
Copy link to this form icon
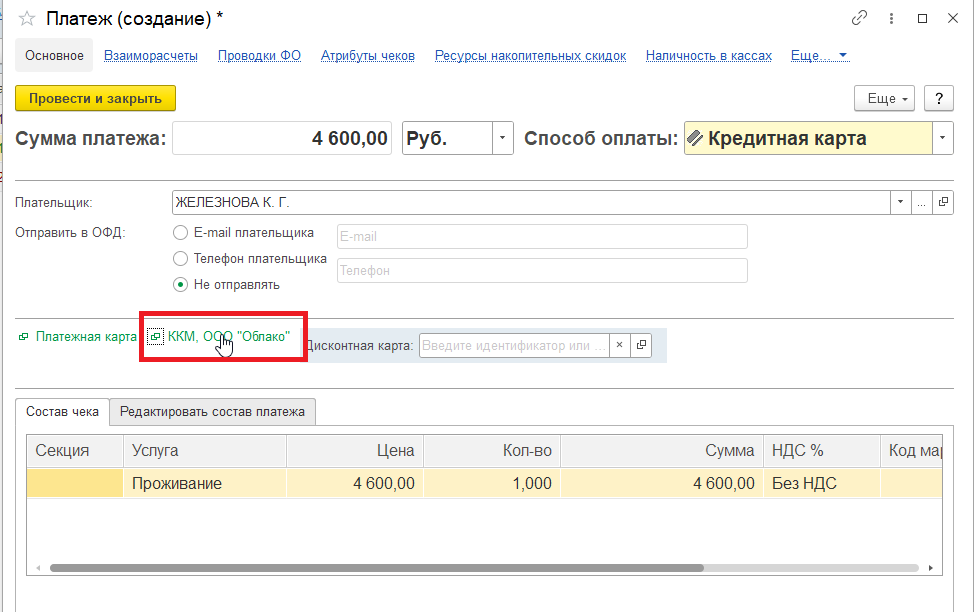point(859,18)
